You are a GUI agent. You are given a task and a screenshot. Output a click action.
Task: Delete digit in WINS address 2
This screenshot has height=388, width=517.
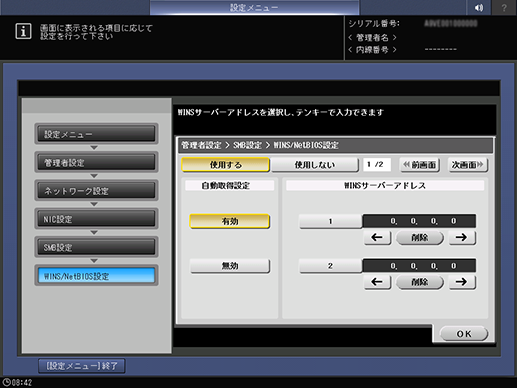click(420, 282)
